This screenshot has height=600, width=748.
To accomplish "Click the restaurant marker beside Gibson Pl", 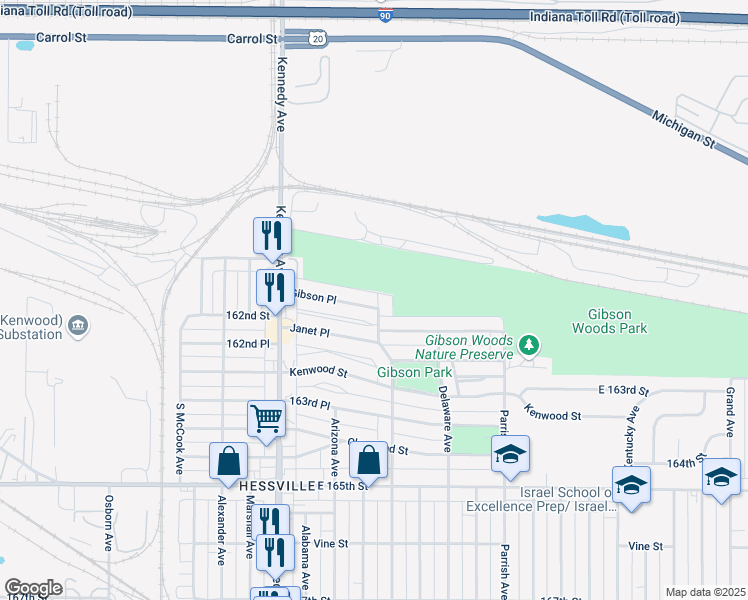I will click(275, 288).
